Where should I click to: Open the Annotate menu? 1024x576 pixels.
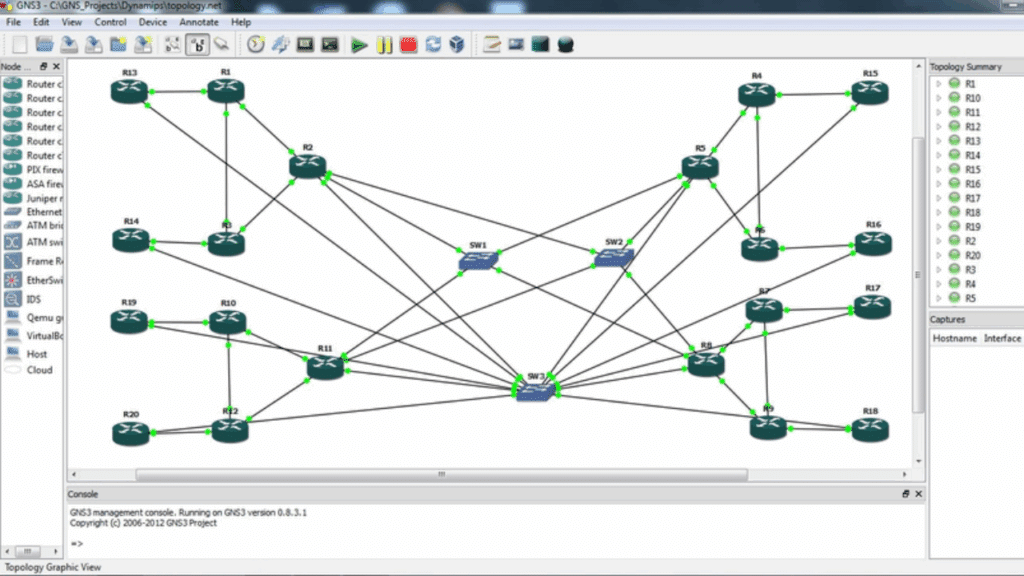(x=198, y=21)
